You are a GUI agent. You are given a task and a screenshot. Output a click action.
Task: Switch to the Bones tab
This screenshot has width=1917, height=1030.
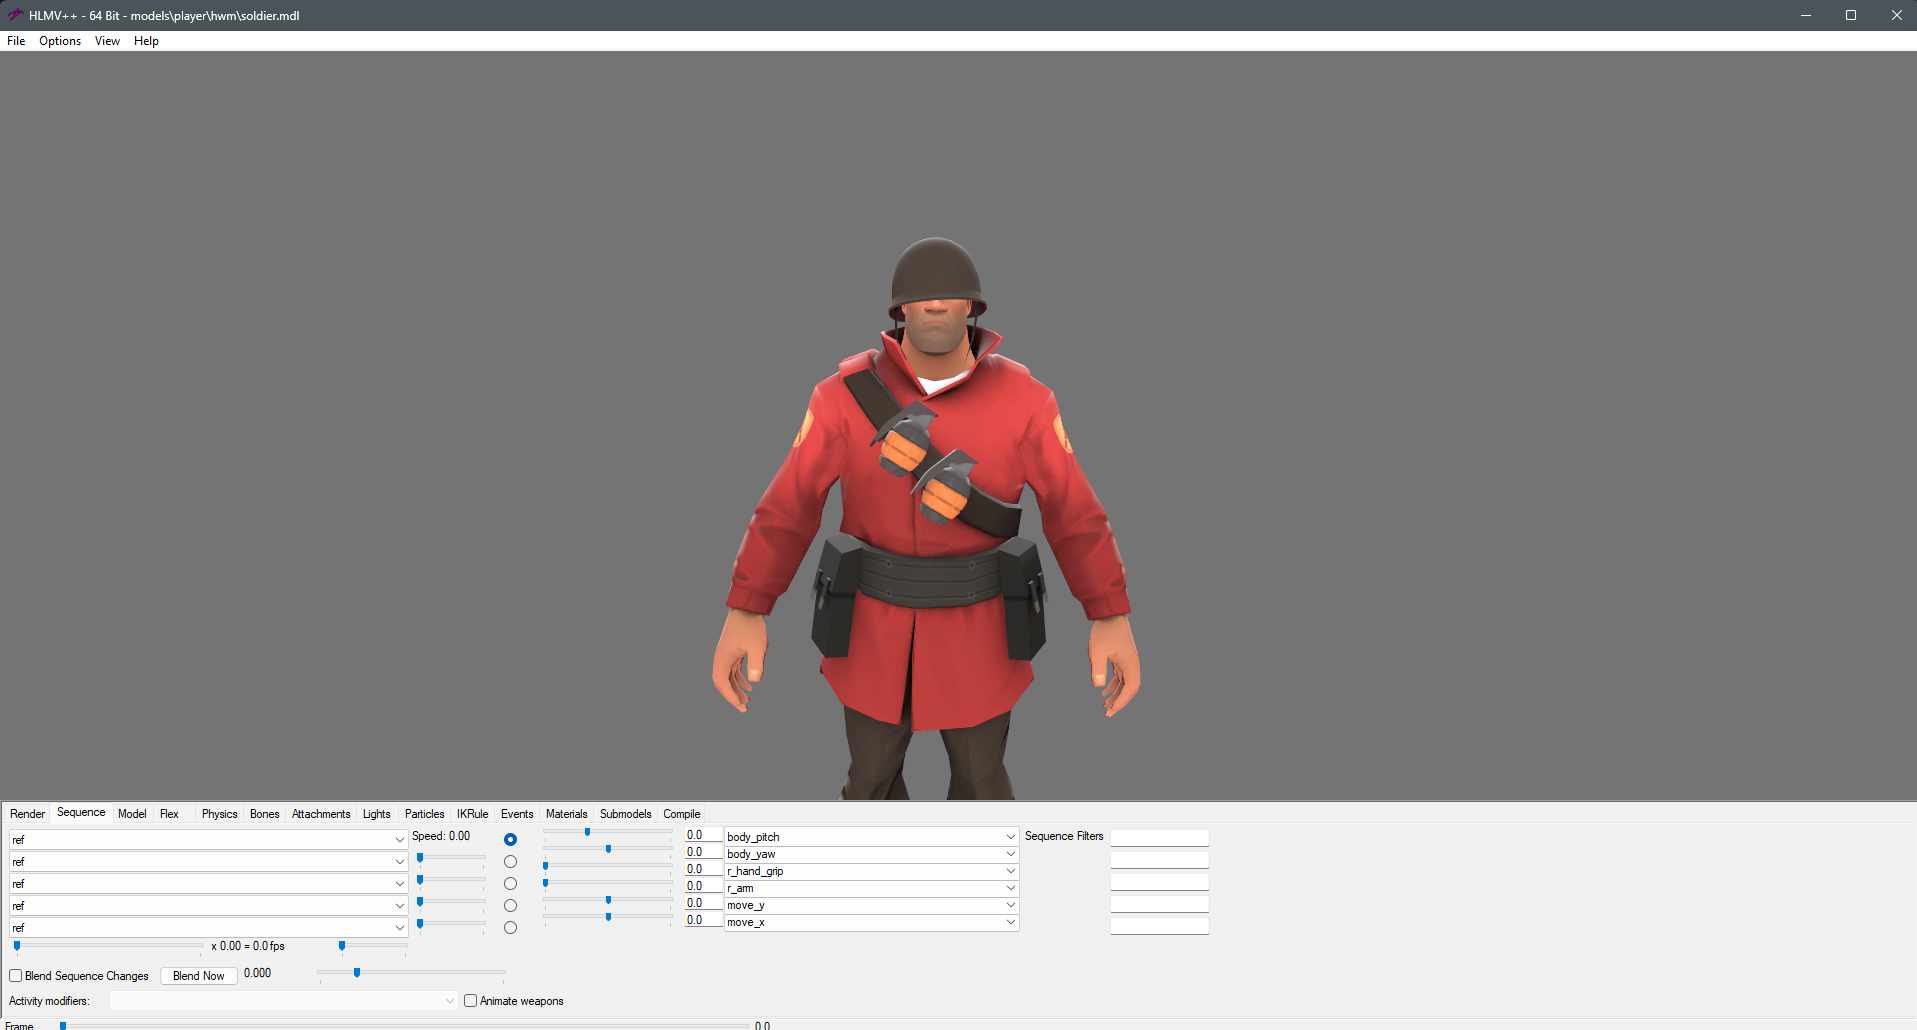[x=264, y=814]
